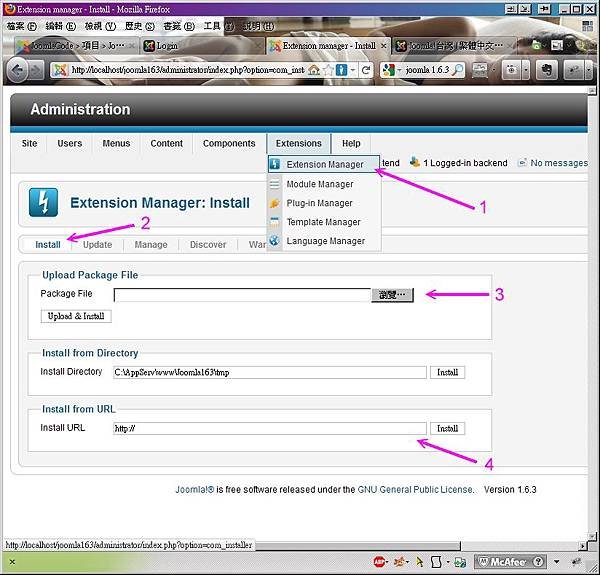Switch to the Login browser tab
The image size is (600, 575).
point(202,46)
